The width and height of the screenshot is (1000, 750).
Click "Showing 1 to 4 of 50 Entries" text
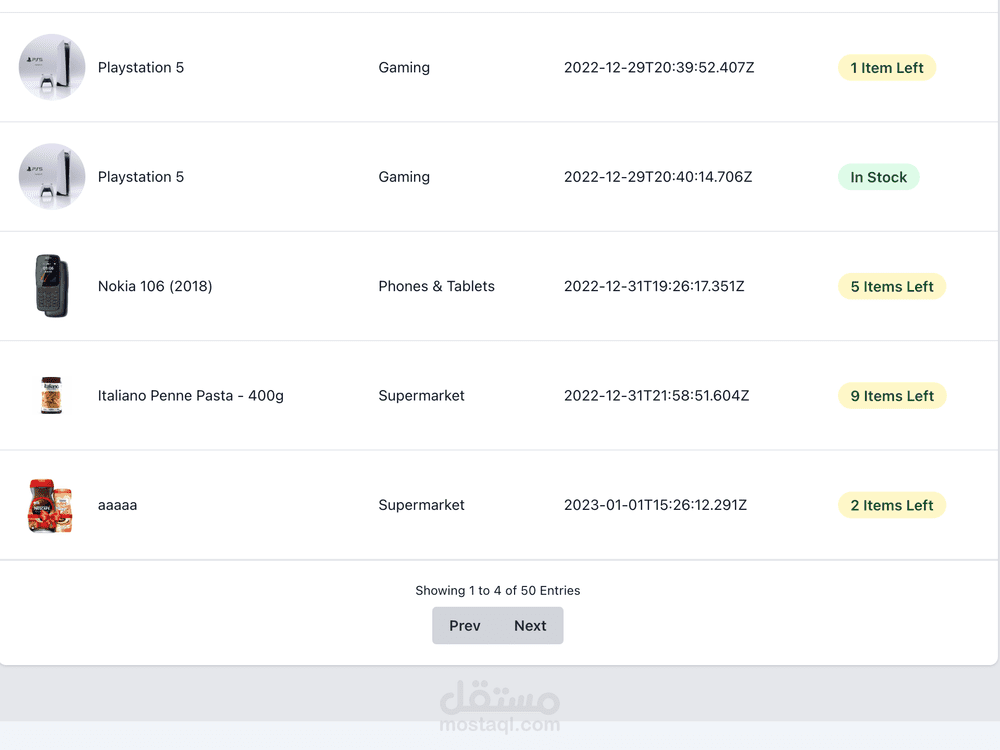[x=497, y=591]
